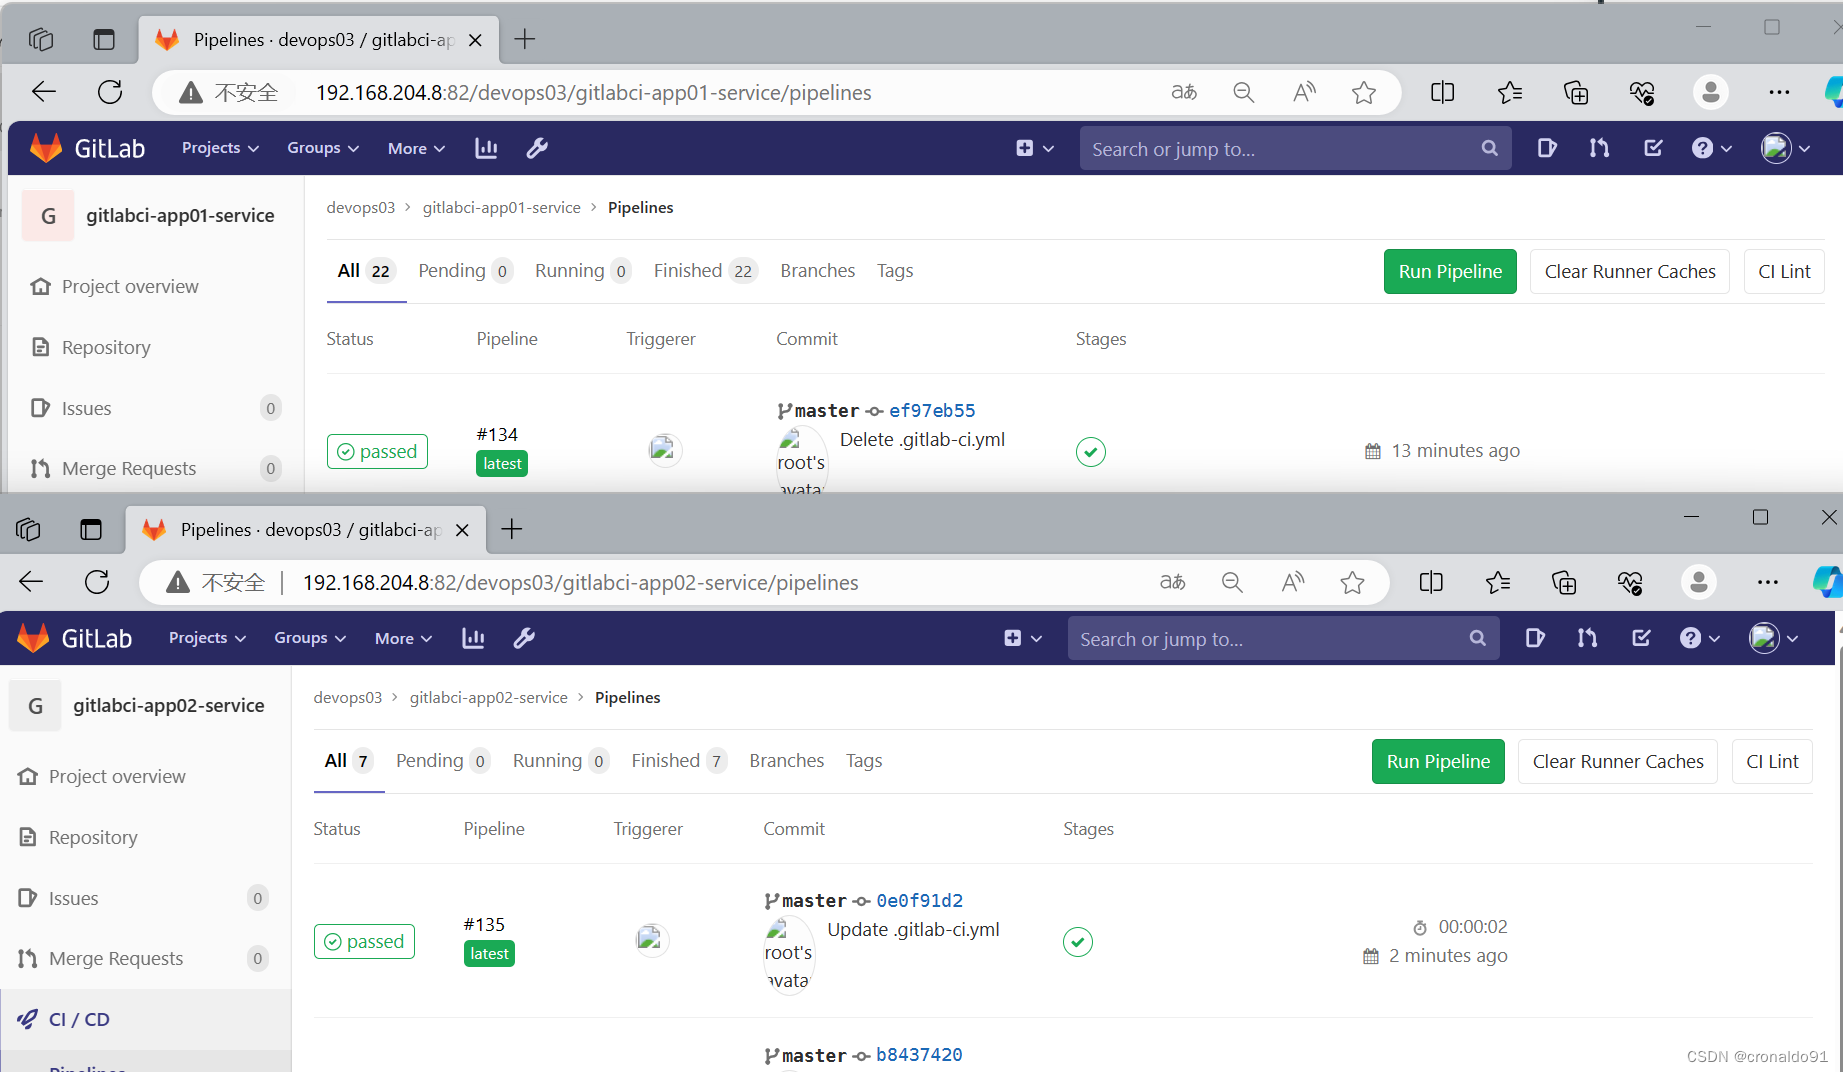This screenshot has height=1072, width=1843.
Task: Click the read aloud icon in the app01 address bar
Action: click(x=1304, y=92)
